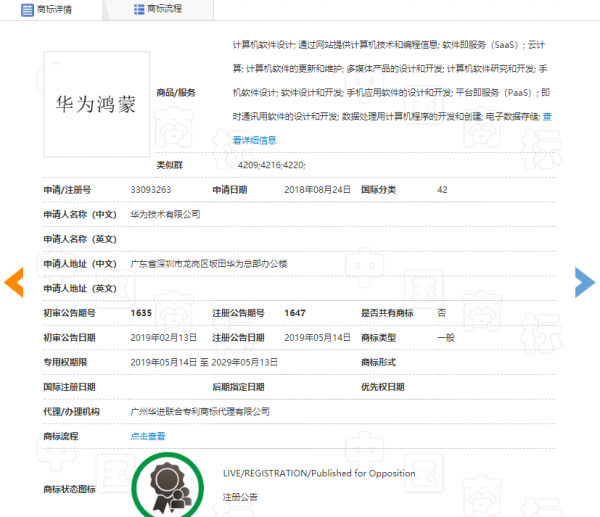Click the international class value 42

(x=442, y=189)
